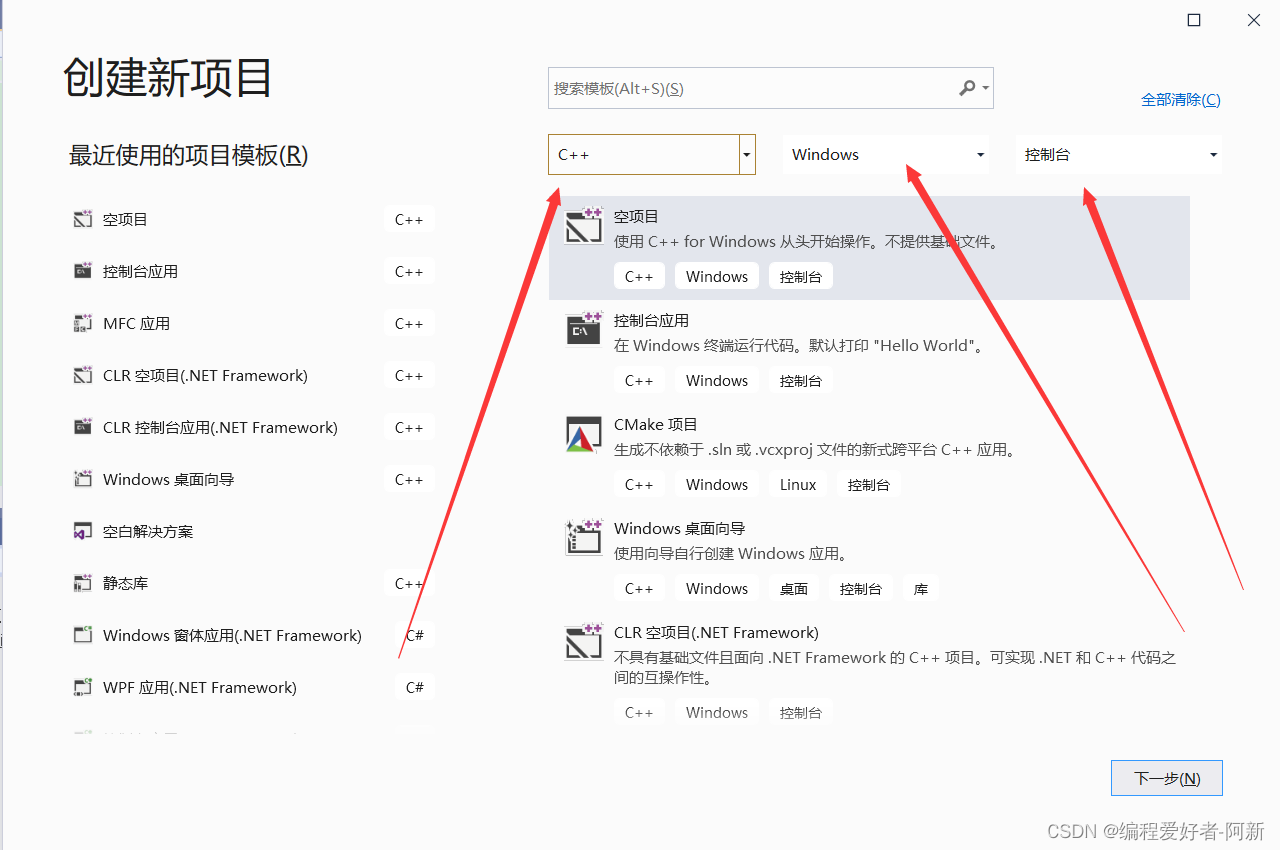
Task: Close the 创建新项目 dialog
Action: tap(1254, 20)
